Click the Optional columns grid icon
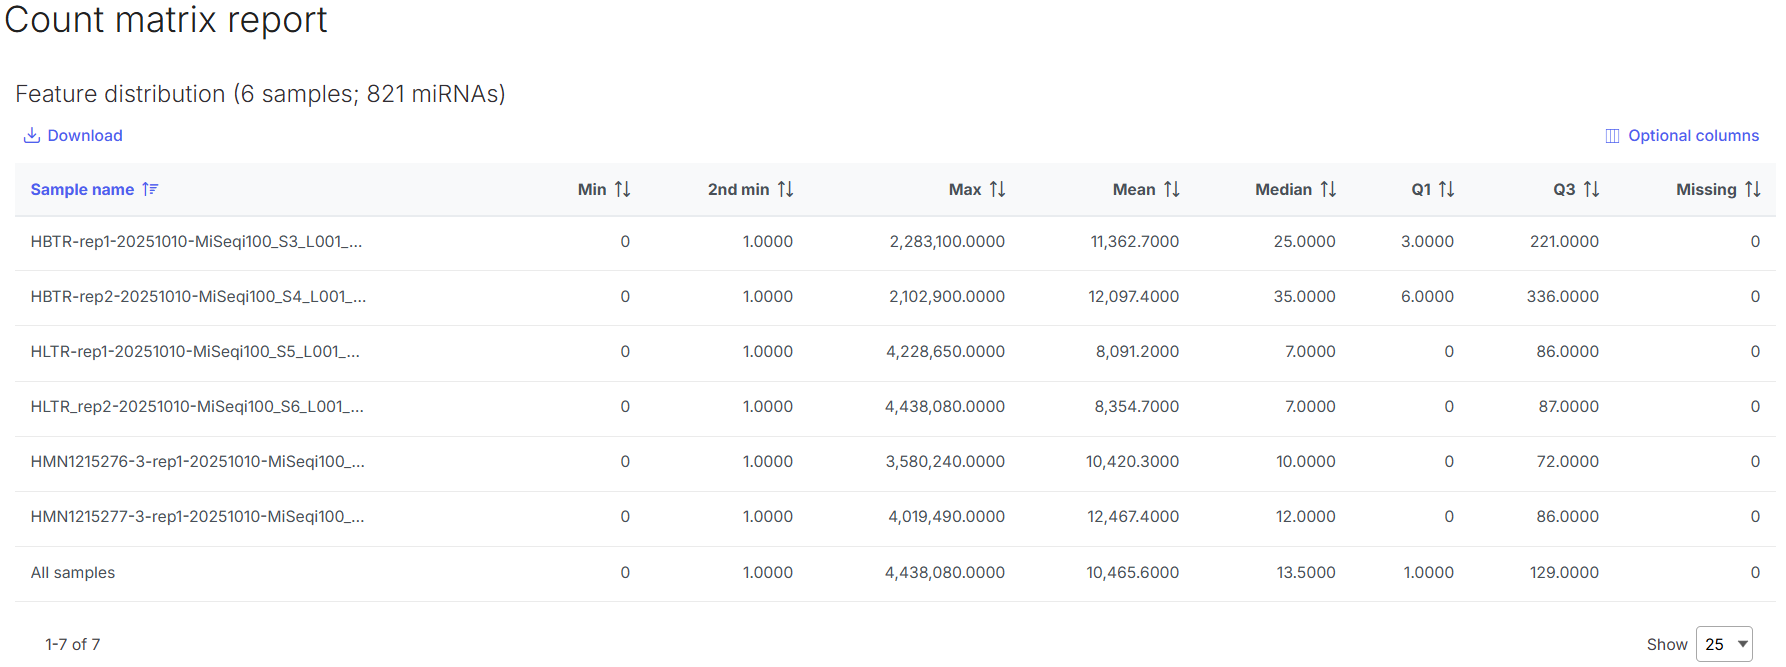The image size is (1786, 667). coord(1612,136)
